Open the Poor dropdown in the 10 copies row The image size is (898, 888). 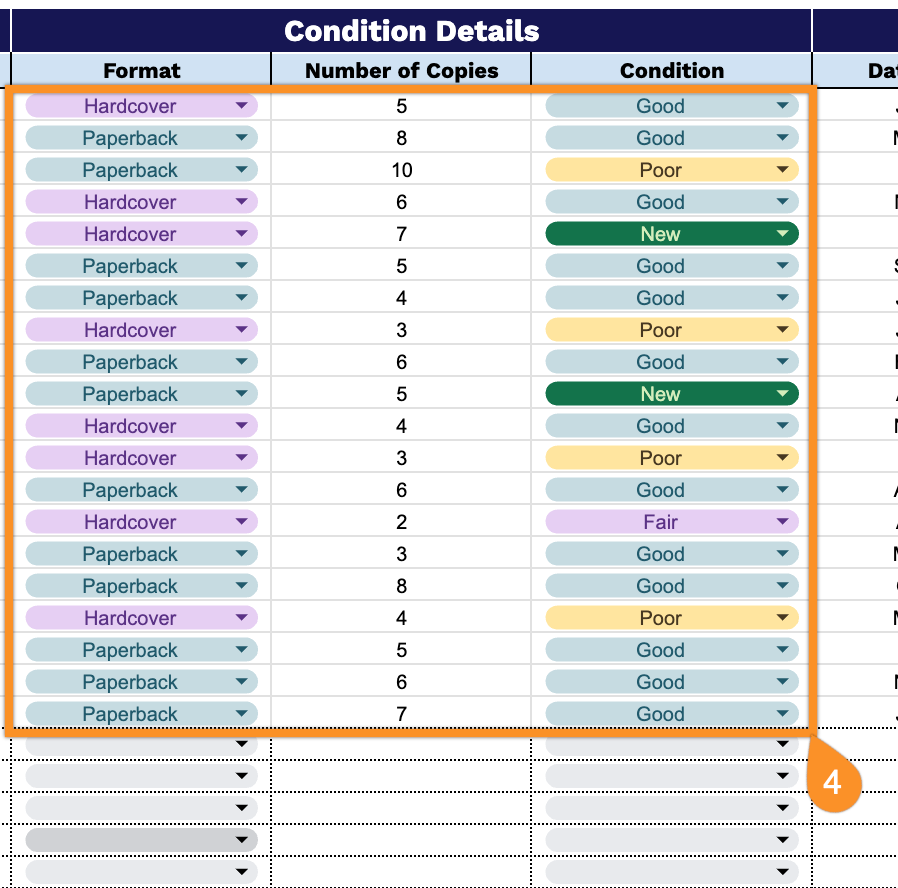pyautogui.click(x=782, y=170)
